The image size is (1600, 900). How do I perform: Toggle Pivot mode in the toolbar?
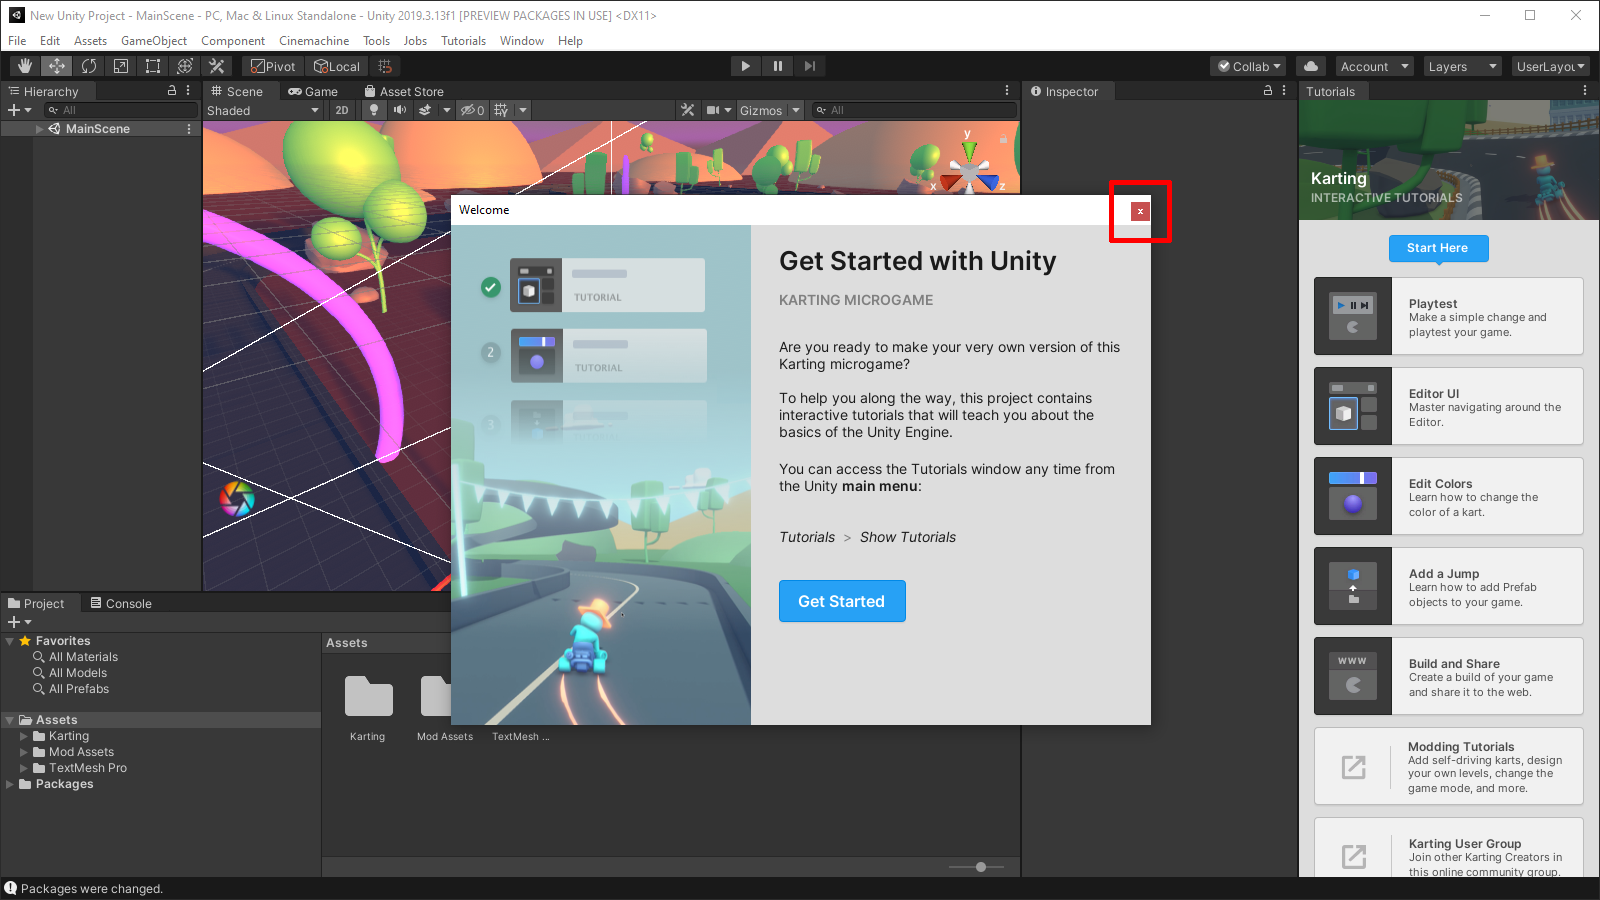click(x=271, y=65)
